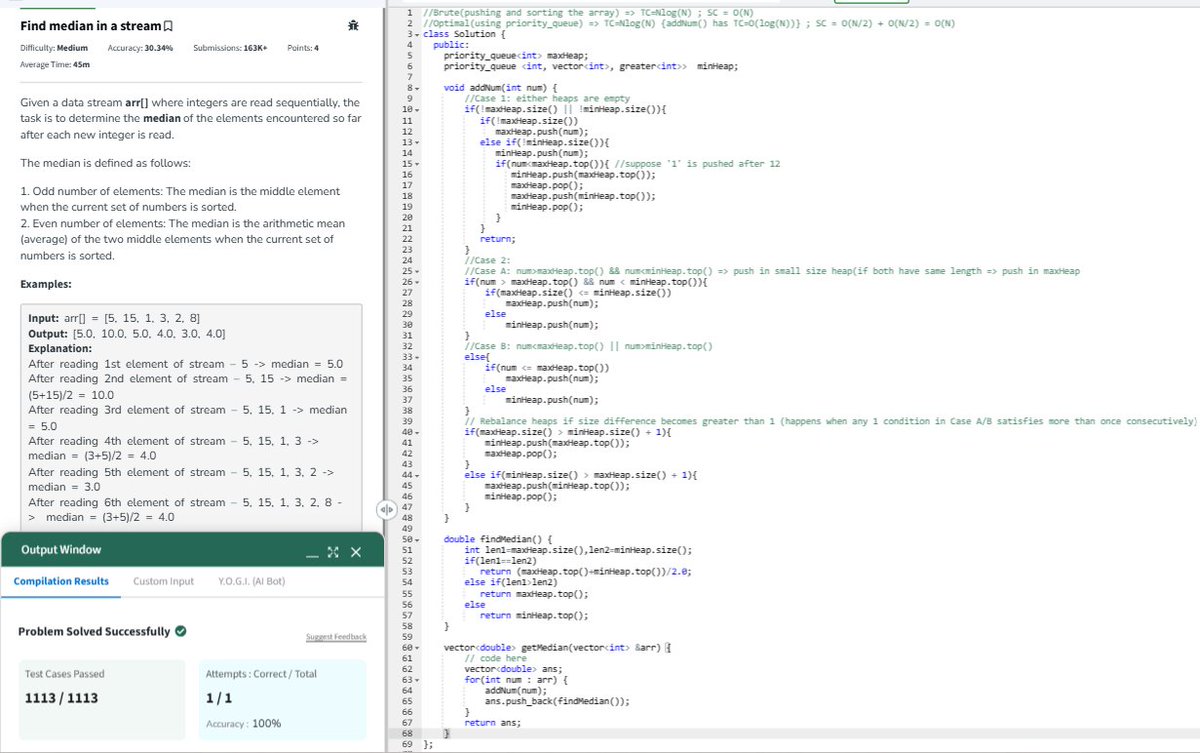Collapse the fold arrow at line 15
Screen dimensions: 1200x753
click(417, 163)
